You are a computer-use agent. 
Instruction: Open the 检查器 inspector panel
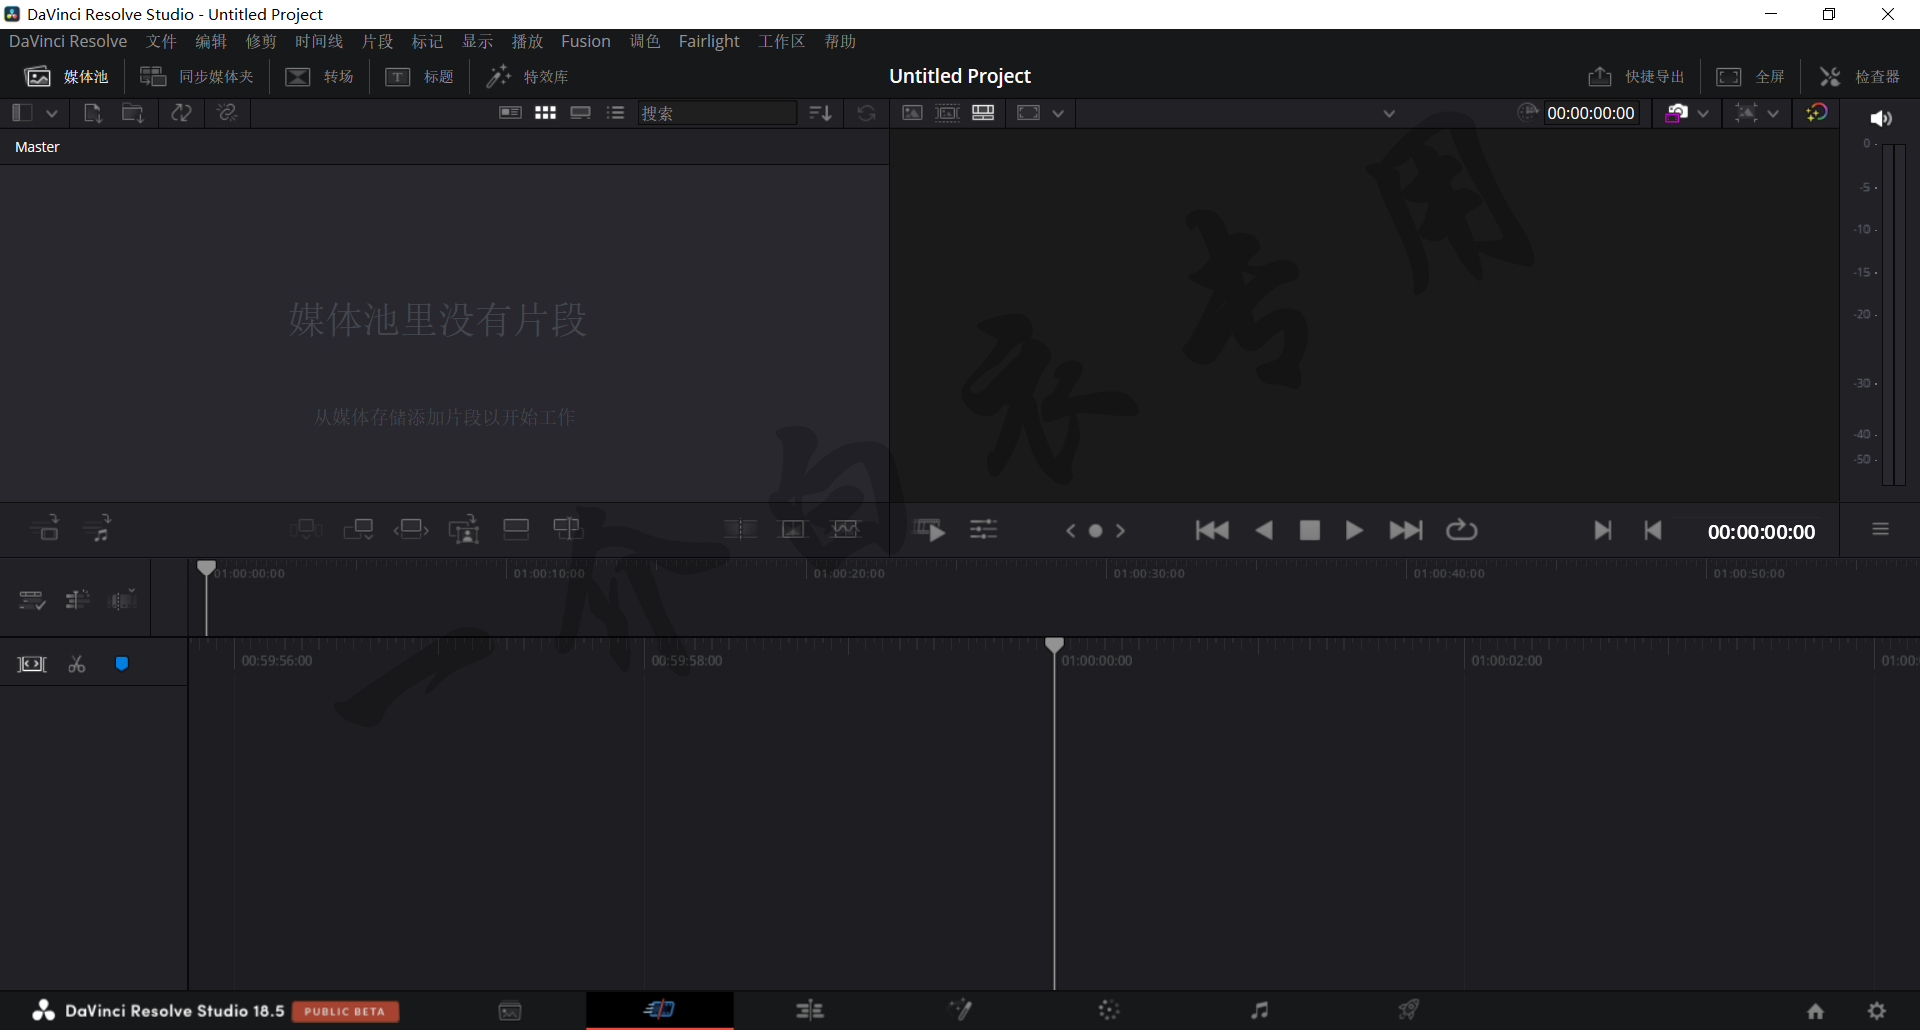(1860, 77)
